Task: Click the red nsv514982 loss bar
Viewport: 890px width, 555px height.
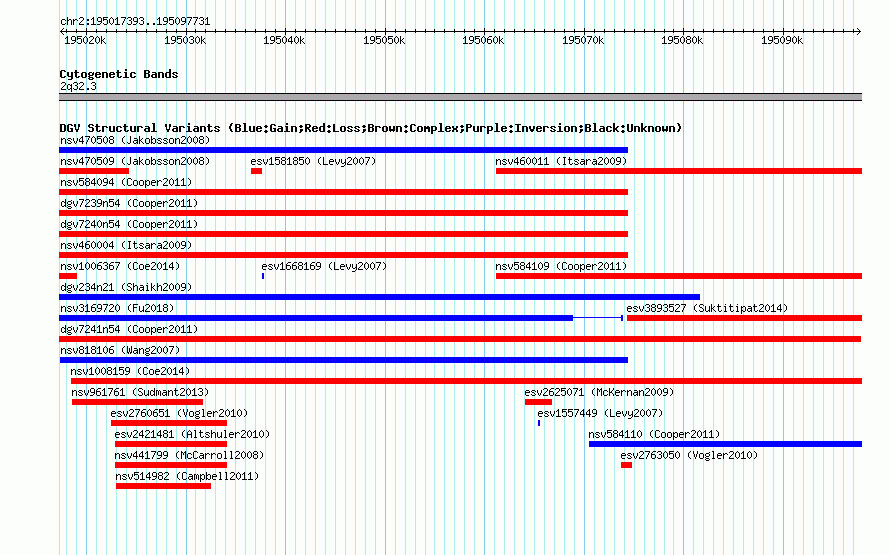Action: tap(163, 486)
